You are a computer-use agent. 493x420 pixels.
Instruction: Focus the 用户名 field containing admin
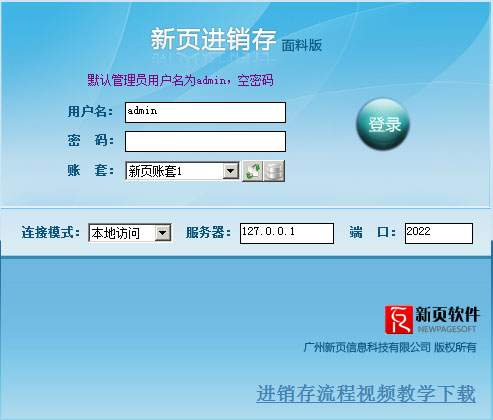pos(205,112)
